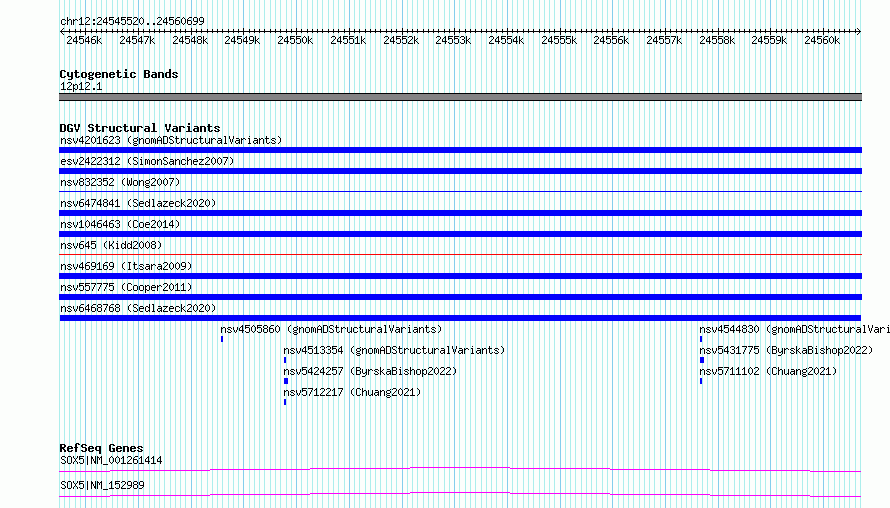Select the blue bar under nsv6468768
890x508 pixels.
click(460, 318)
